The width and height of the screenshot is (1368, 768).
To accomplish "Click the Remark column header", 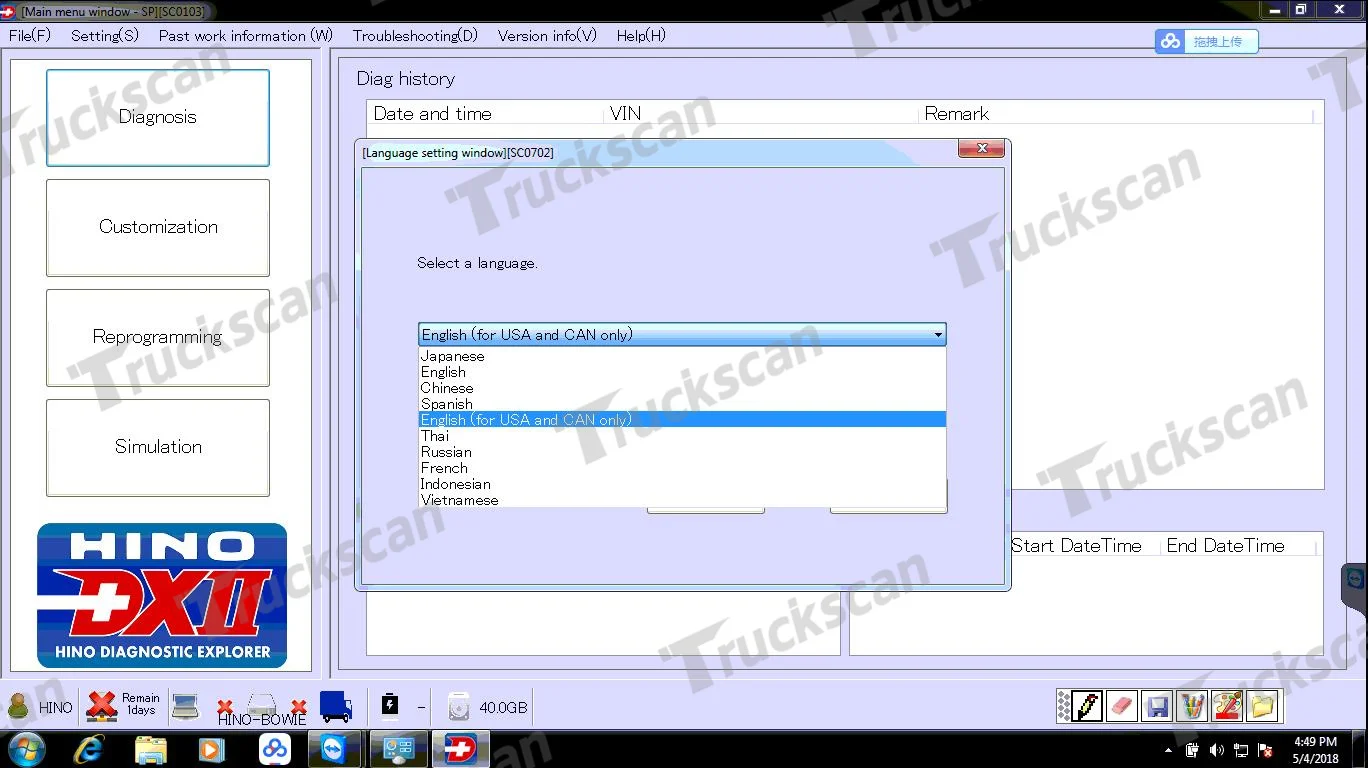I will click(1116, 114).
